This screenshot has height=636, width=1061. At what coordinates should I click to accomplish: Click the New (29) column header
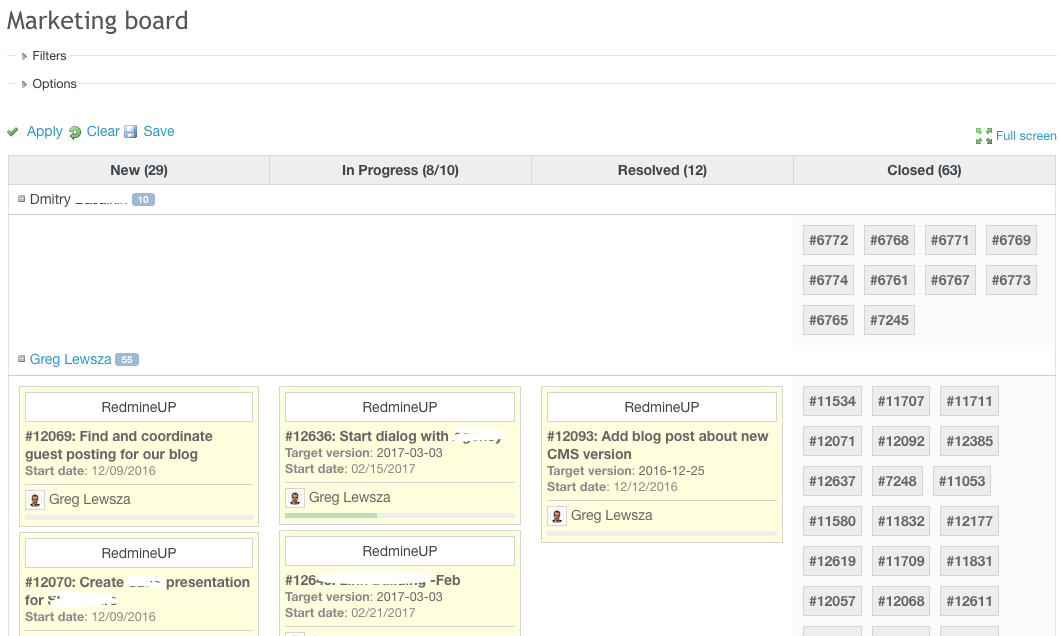pyautogui.click(x=138, y=169)
